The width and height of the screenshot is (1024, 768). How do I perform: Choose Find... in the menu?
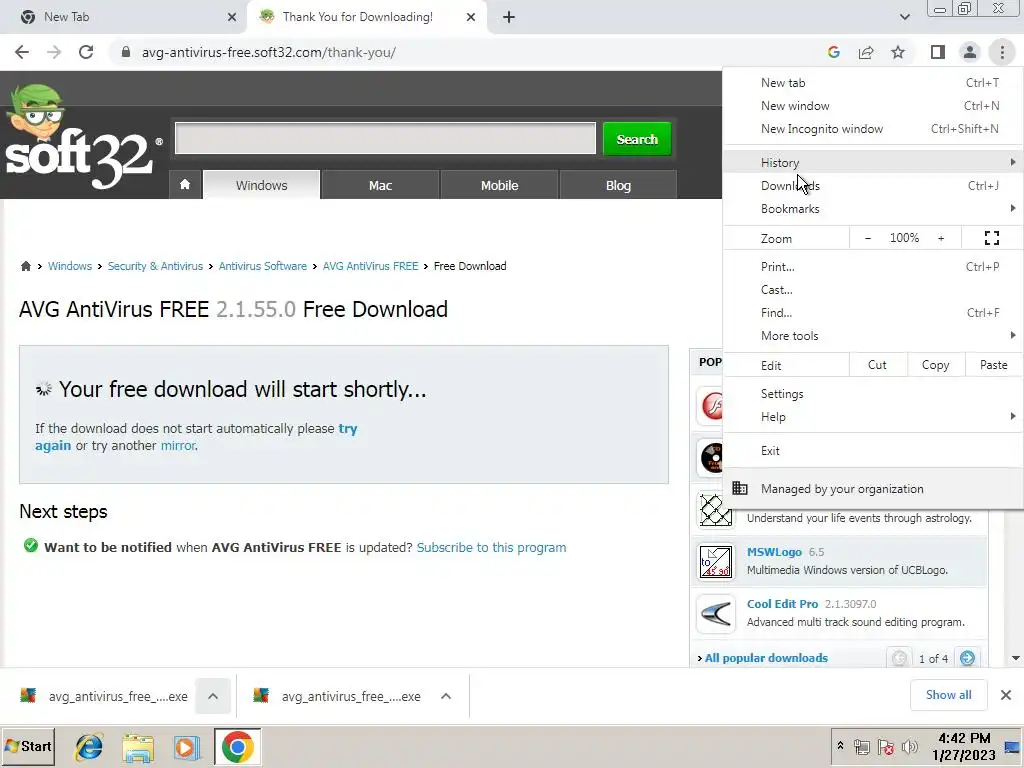tap(872, 313)
